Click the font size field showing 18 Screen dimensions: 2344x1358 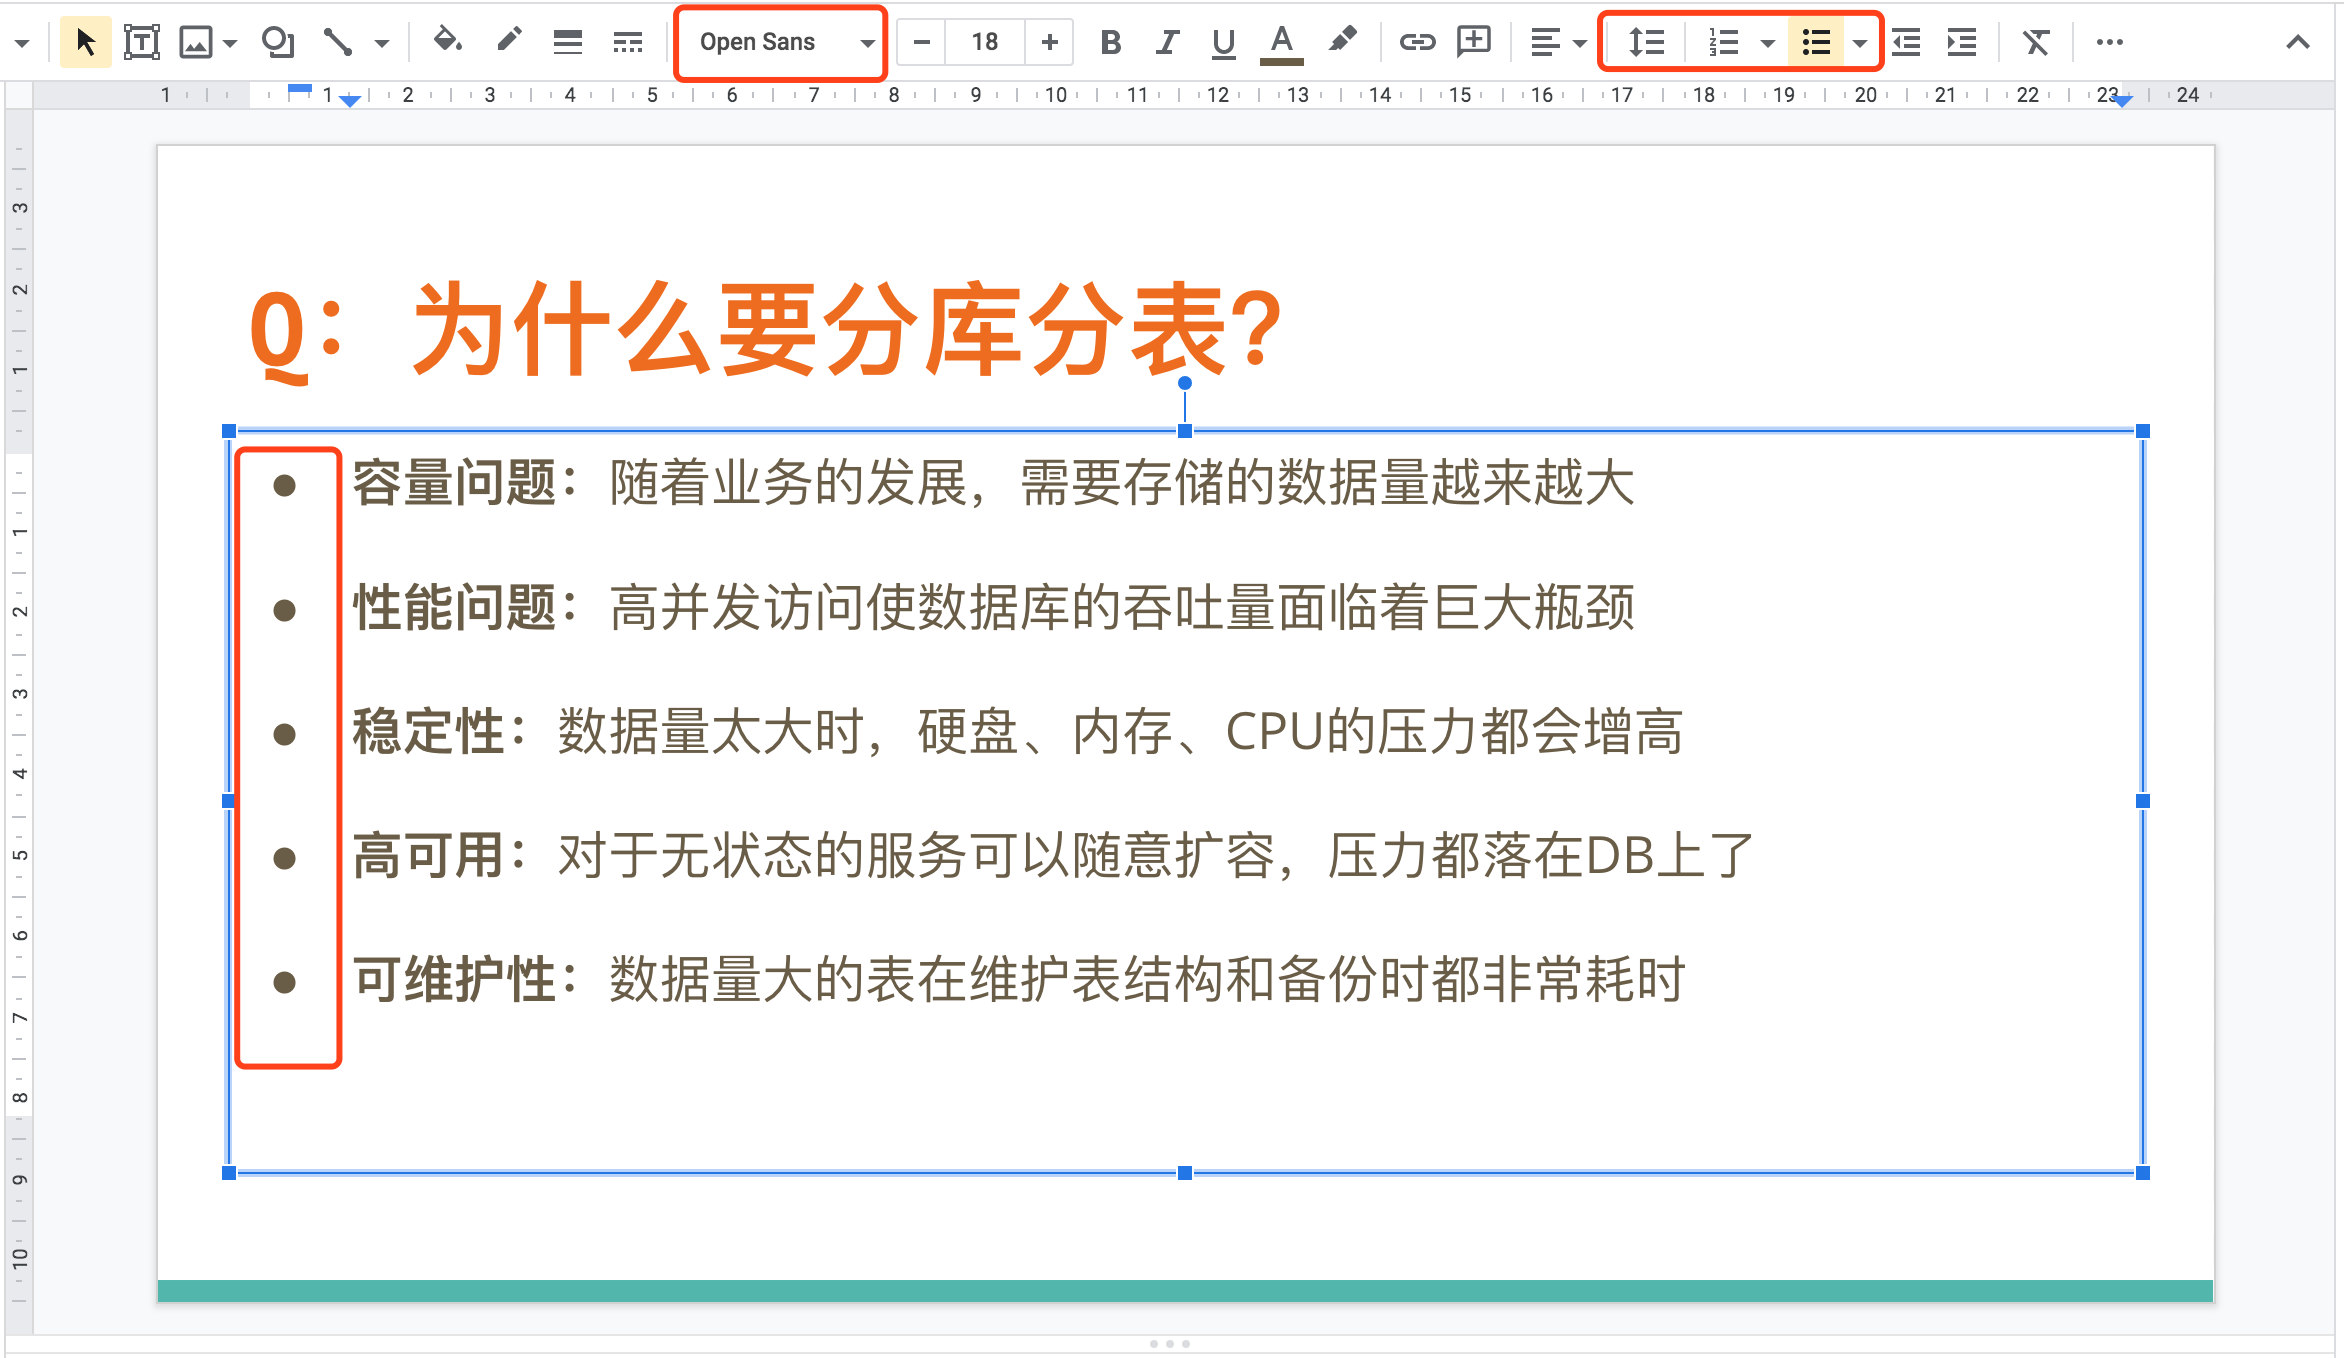985,42
